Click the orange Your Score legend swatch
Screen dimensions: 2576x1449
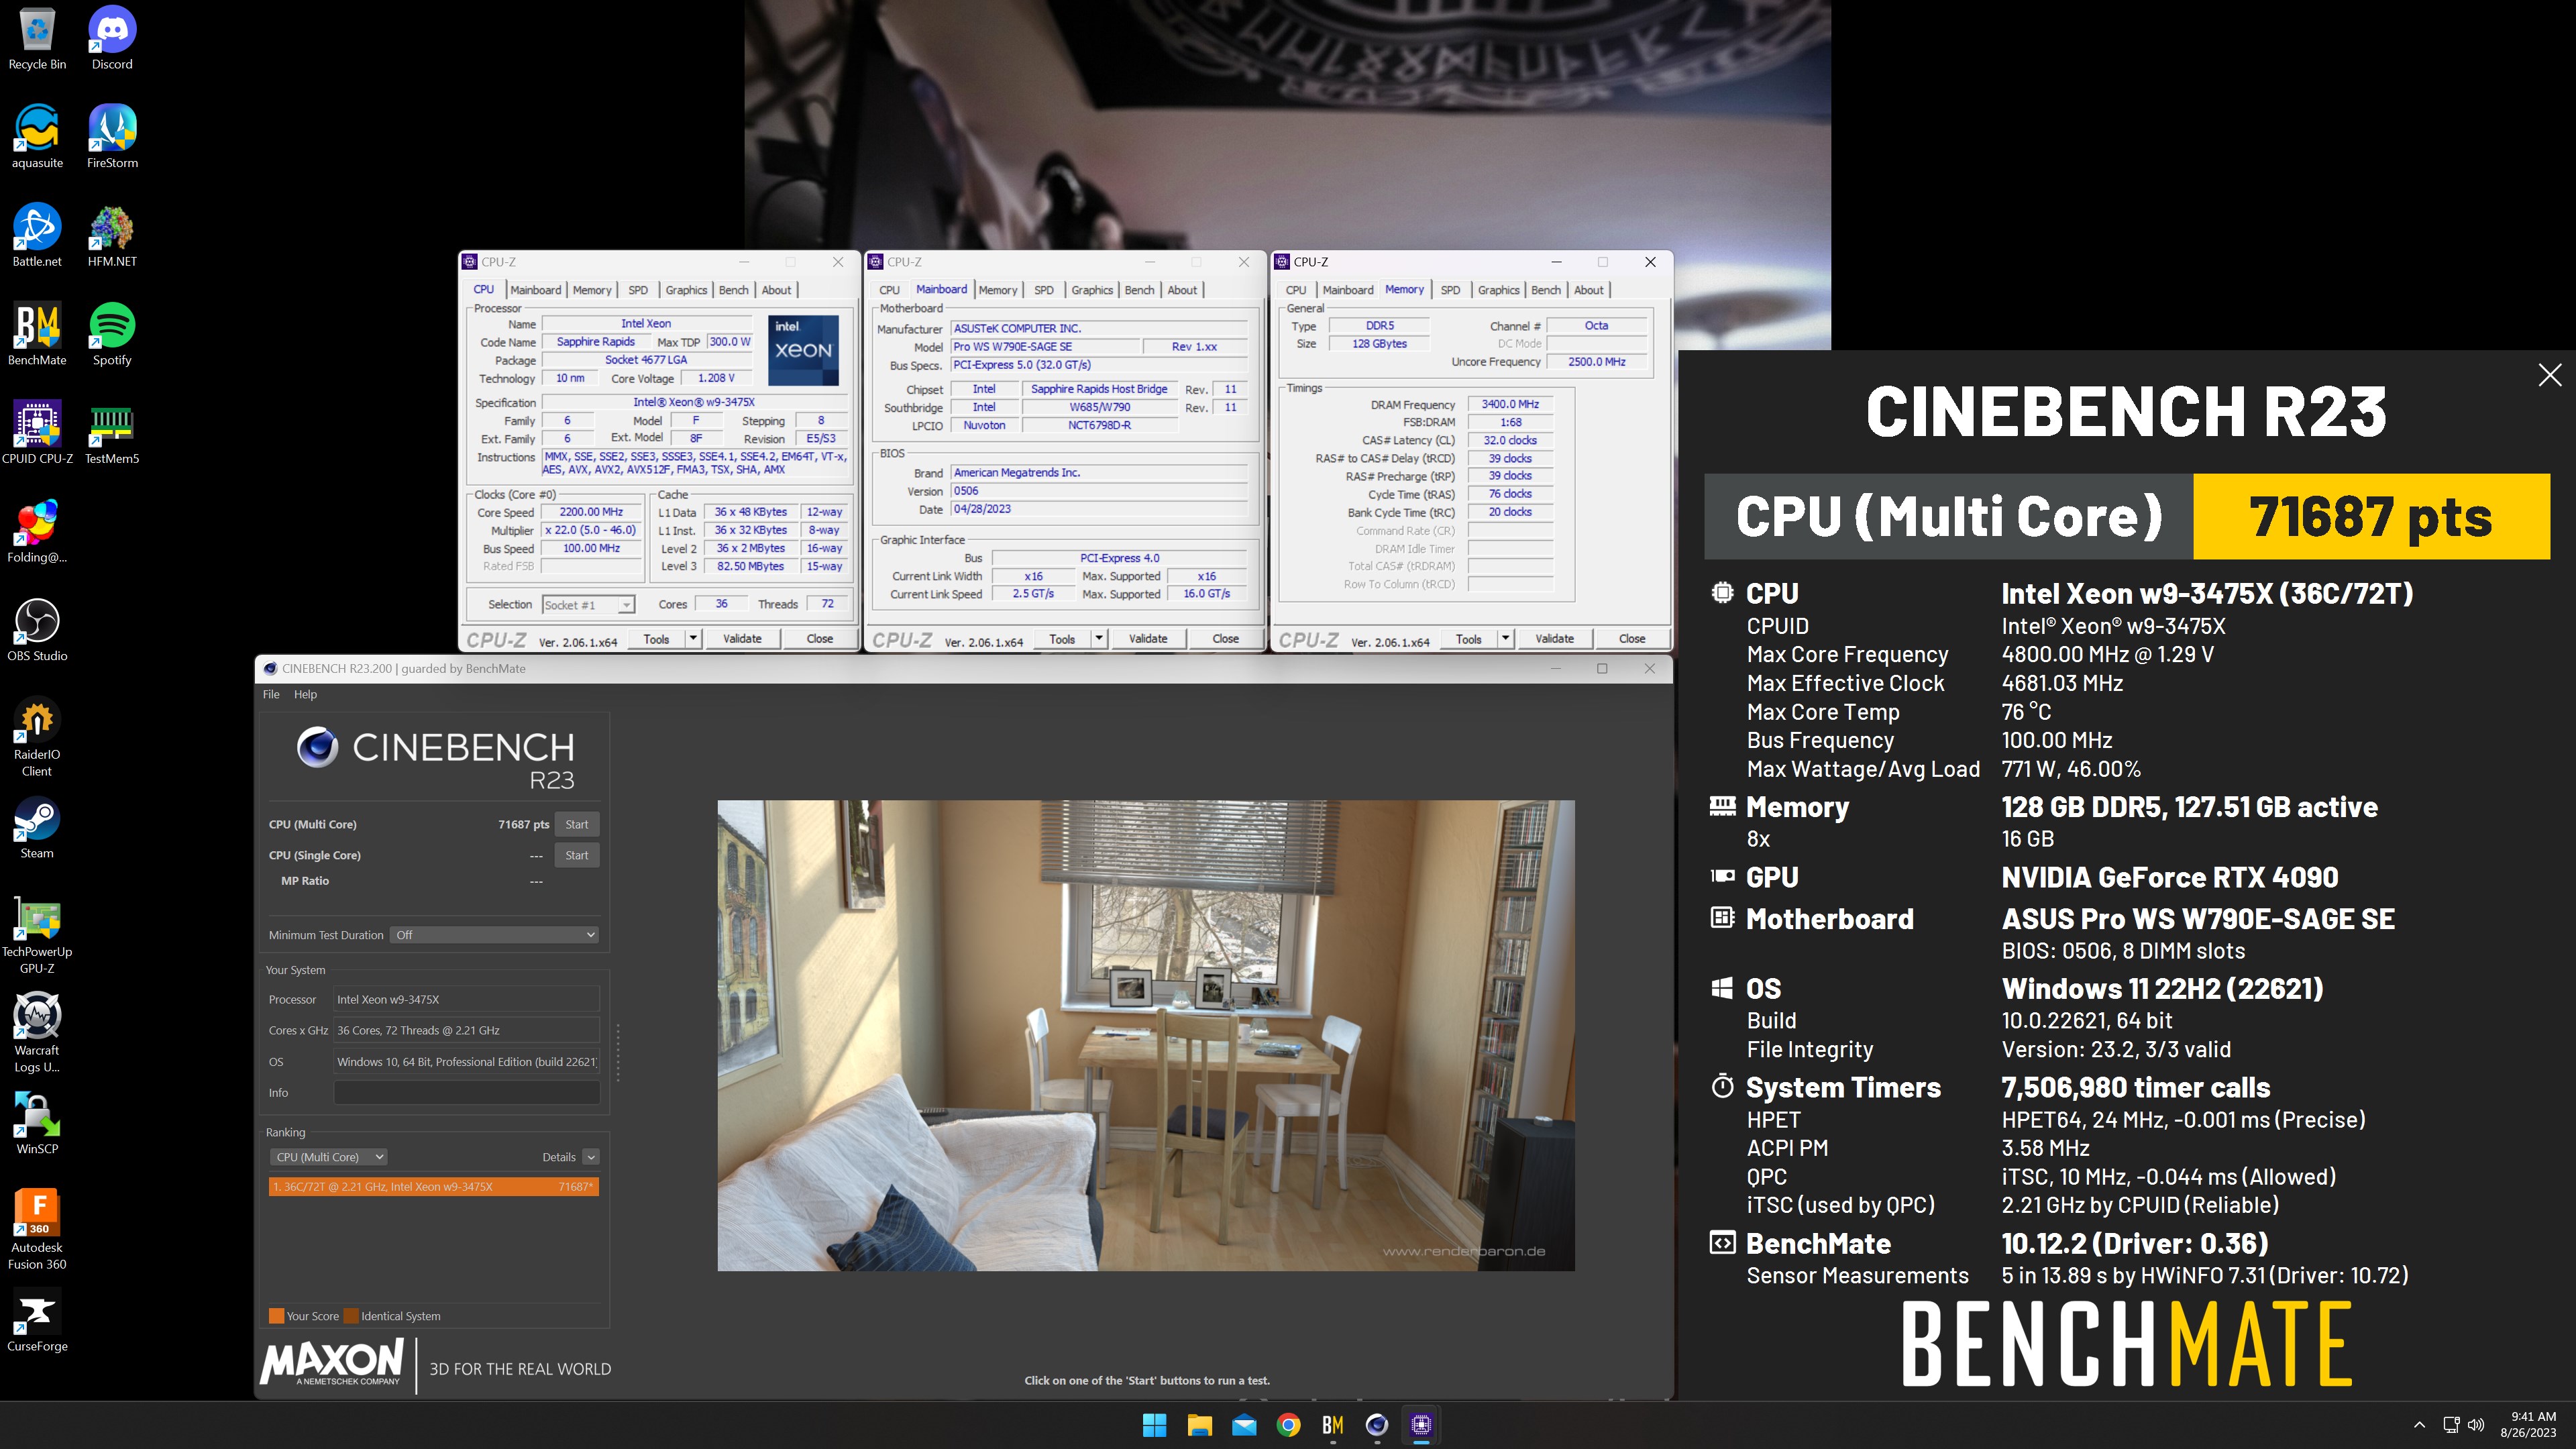(x=277, y=1316)
